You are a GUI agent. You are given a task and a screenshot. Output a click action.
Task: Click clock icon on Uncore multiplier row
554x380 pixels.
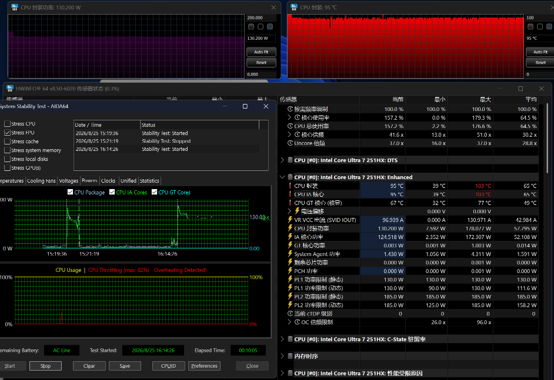coord(290,143)
